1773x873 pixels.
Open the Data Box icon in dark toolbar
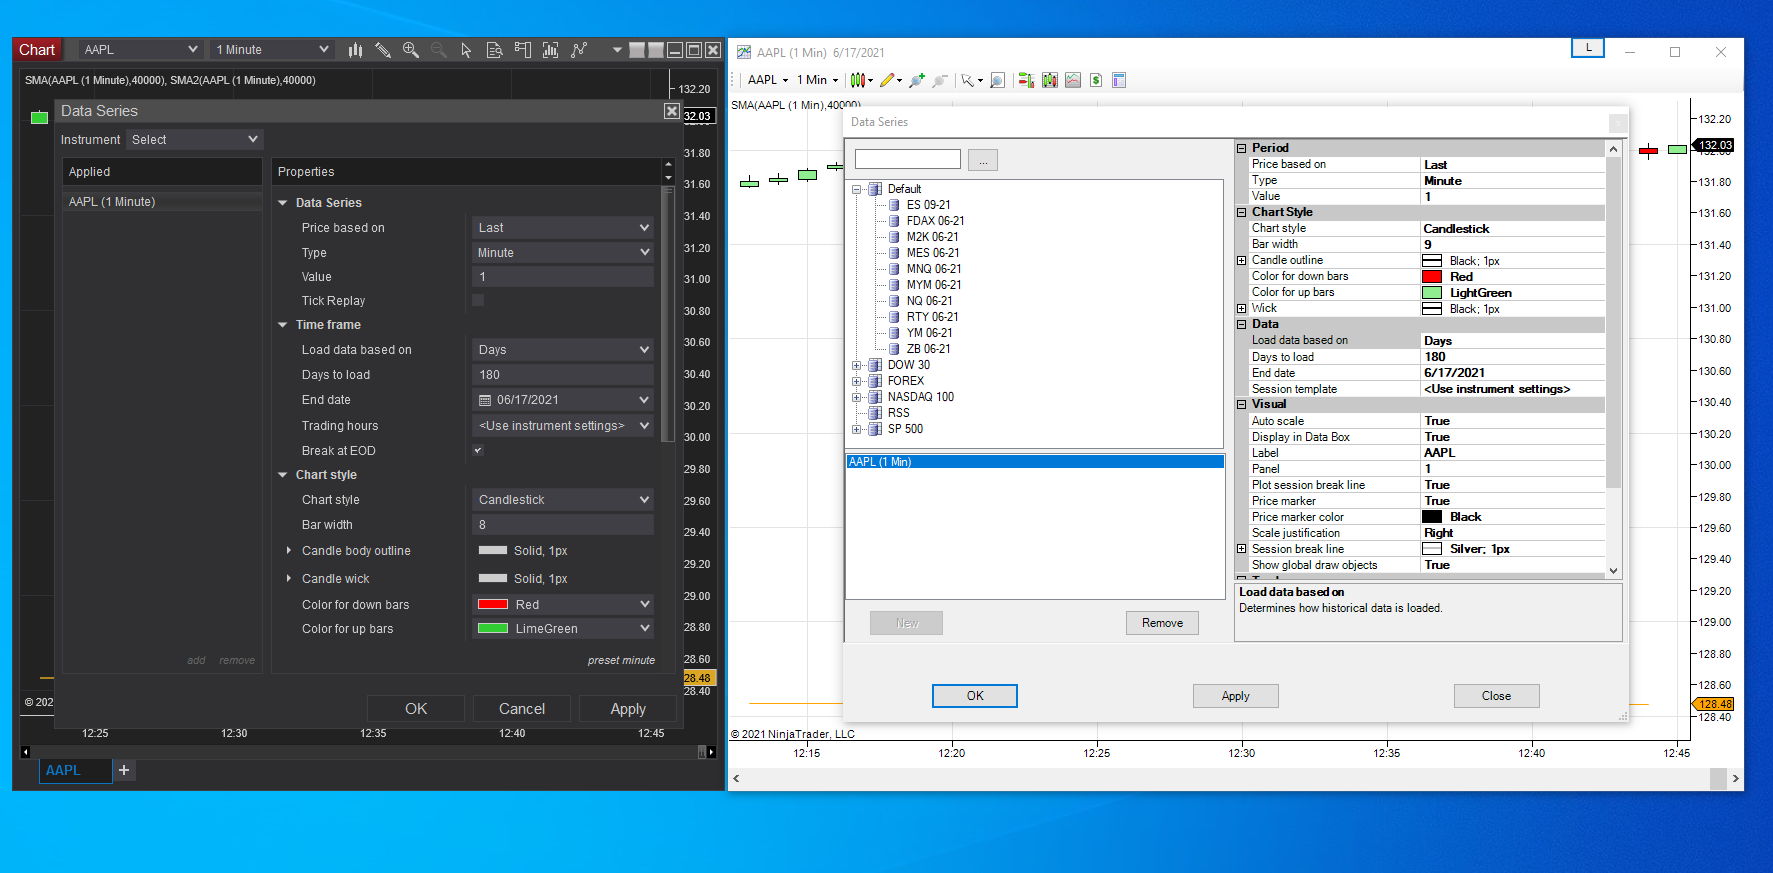coord(494,50)
